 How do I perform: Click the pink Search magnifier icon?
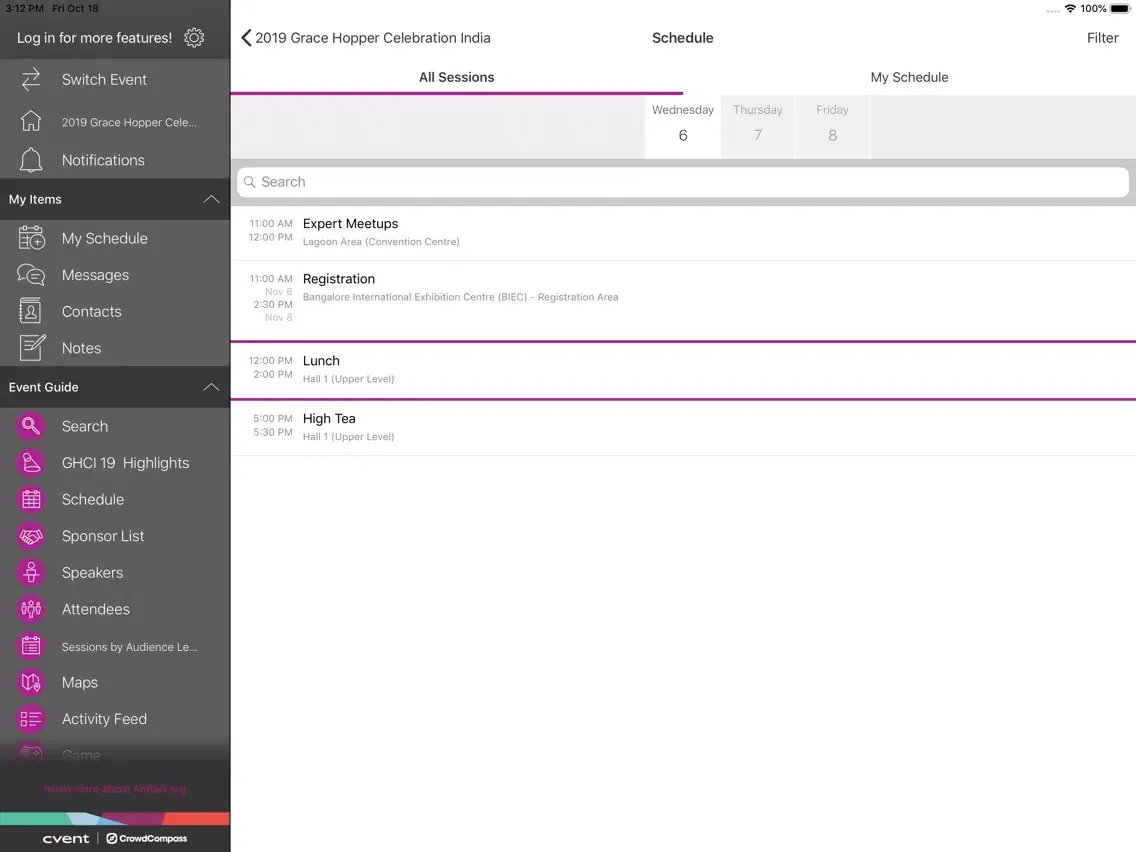(x=31, y=426)
